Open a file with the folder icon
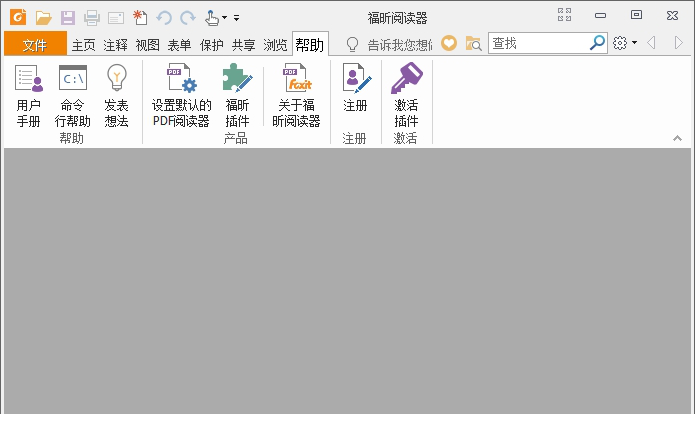 click(43, 18)
